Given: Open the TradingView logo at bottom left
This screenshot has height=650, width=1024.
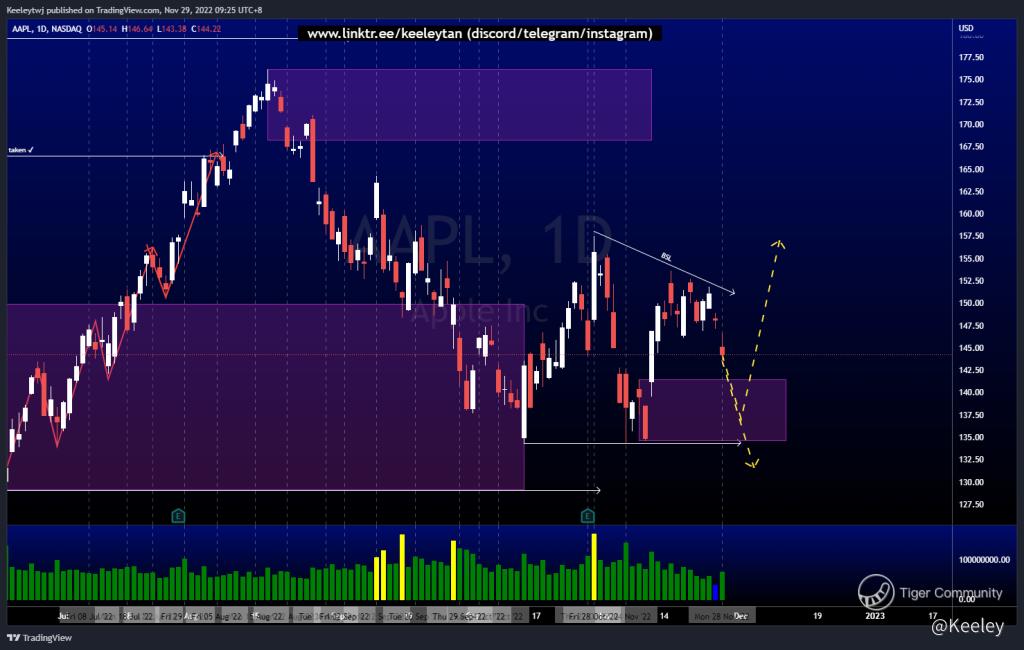Looking at the screenshot, I should tap(40, 638).
